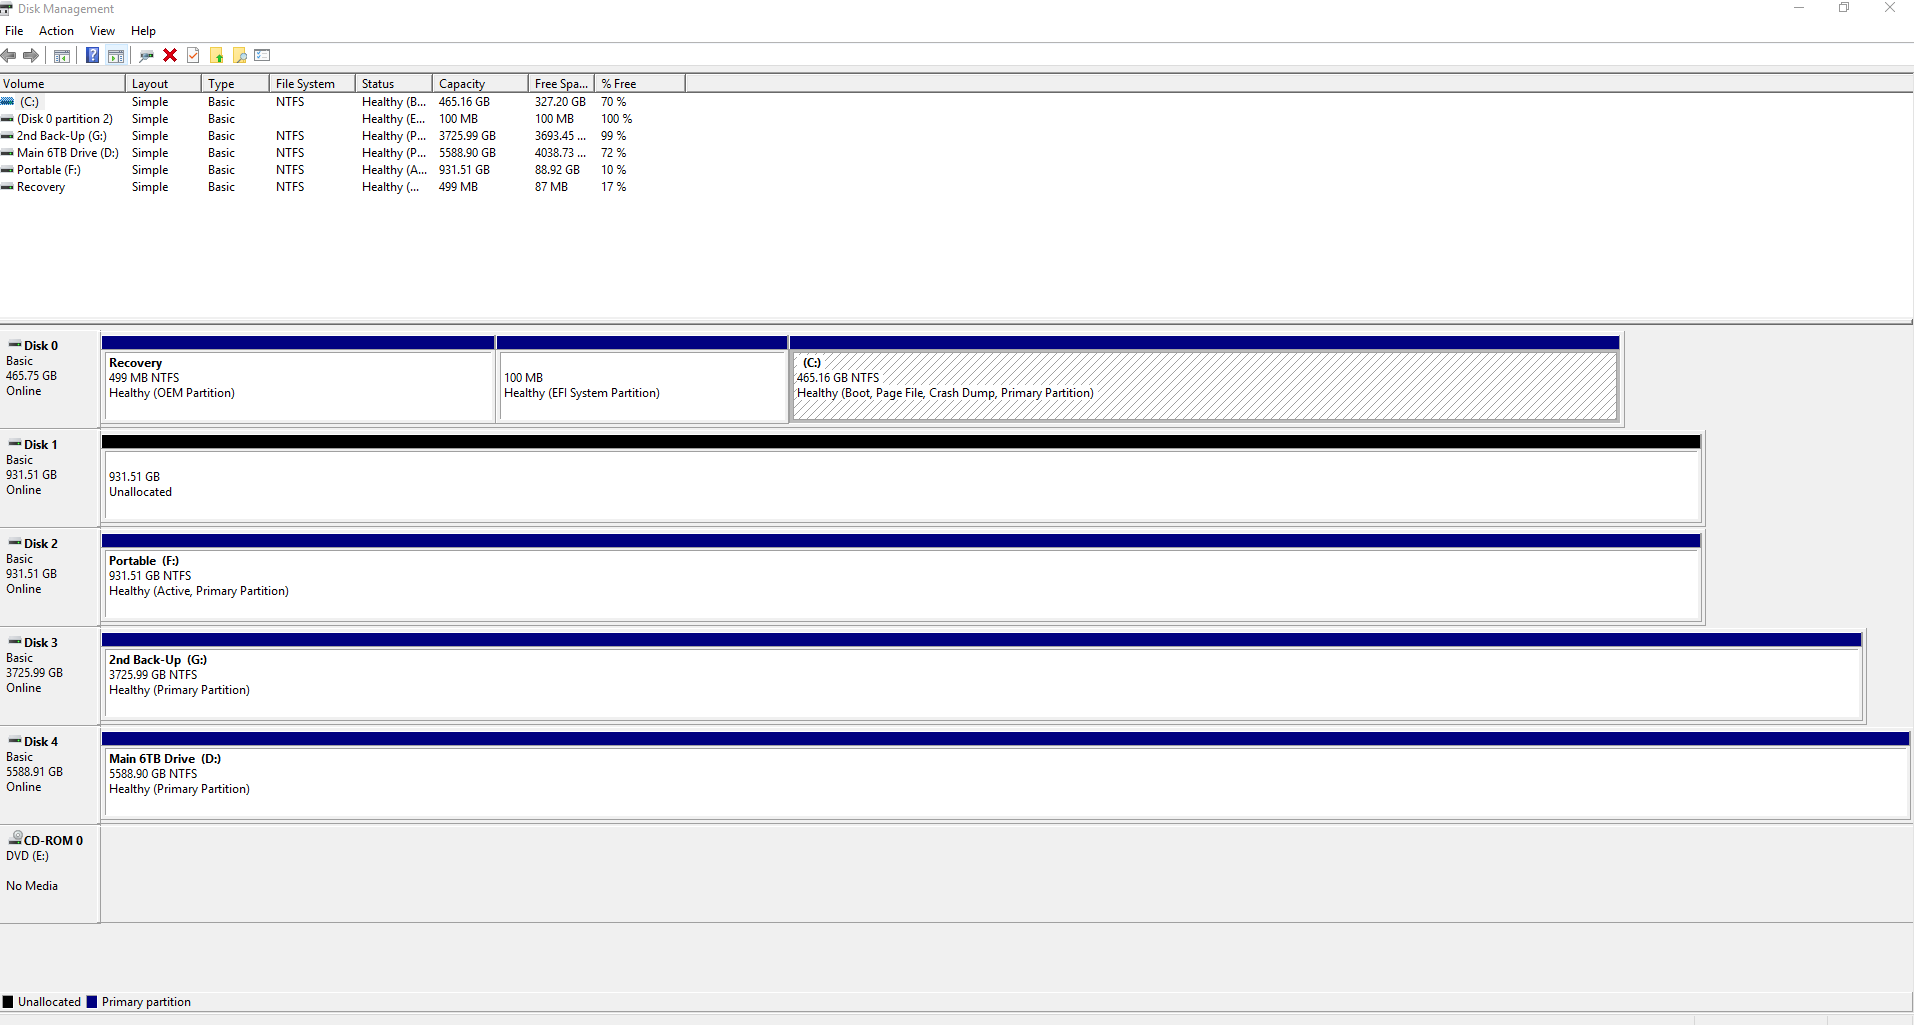Select the Recovery volume row in list

click(x=343, y=187)
